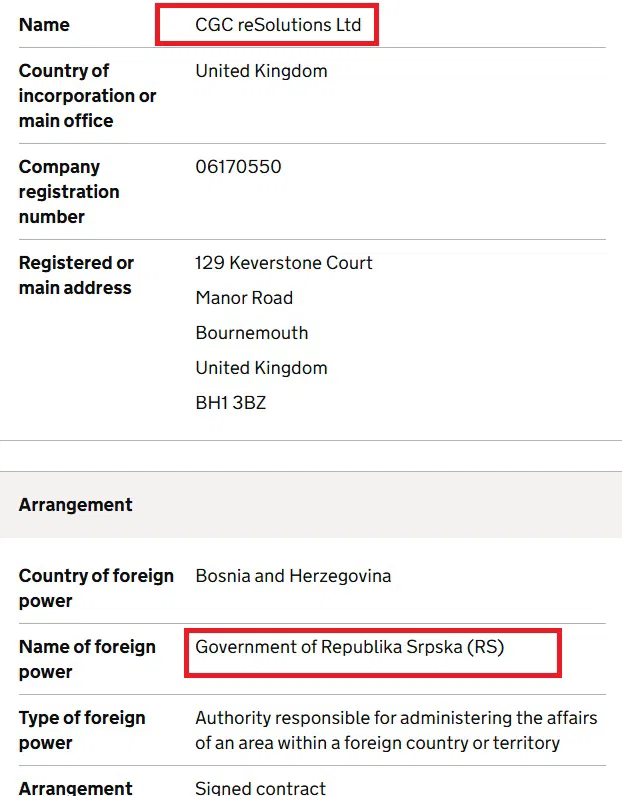Click the Name field label

click(x=44, y=25)
